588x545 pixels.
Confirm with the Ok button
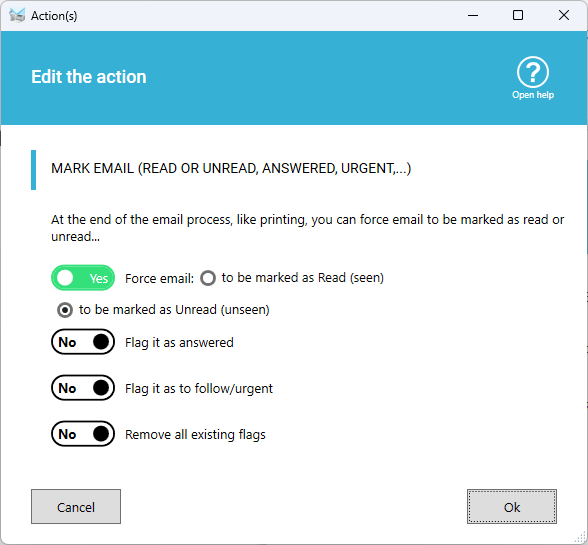[512, 507]
